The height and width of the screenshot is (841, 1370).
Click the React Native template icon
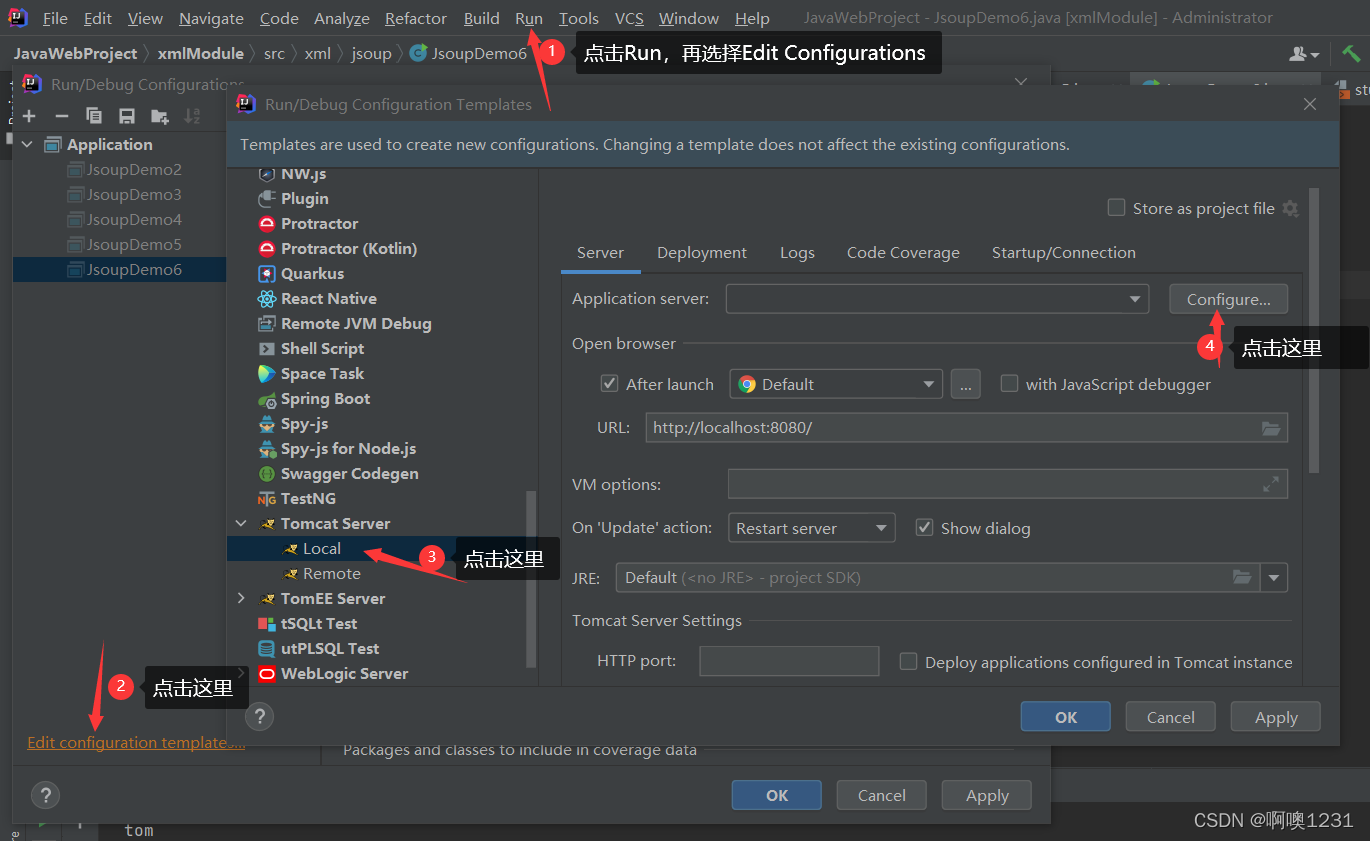[266, 299]
